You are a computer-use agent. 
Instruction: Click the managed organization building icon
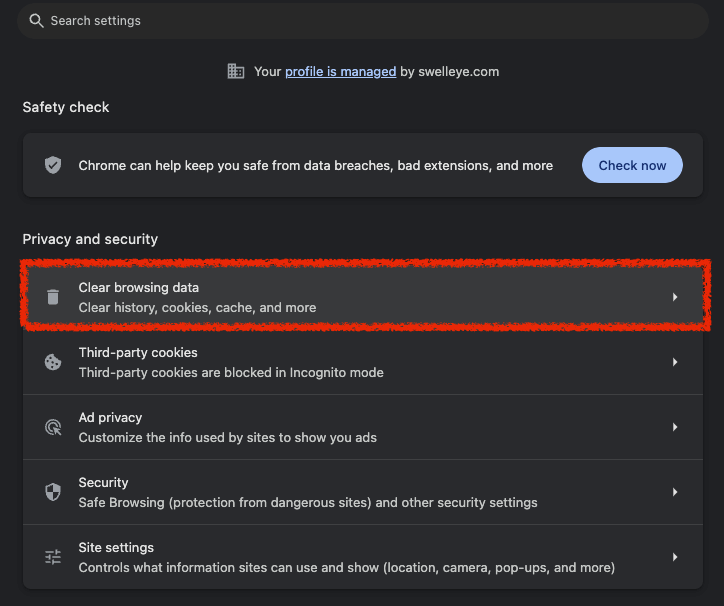pyautogui.click(x=236, y=71)
